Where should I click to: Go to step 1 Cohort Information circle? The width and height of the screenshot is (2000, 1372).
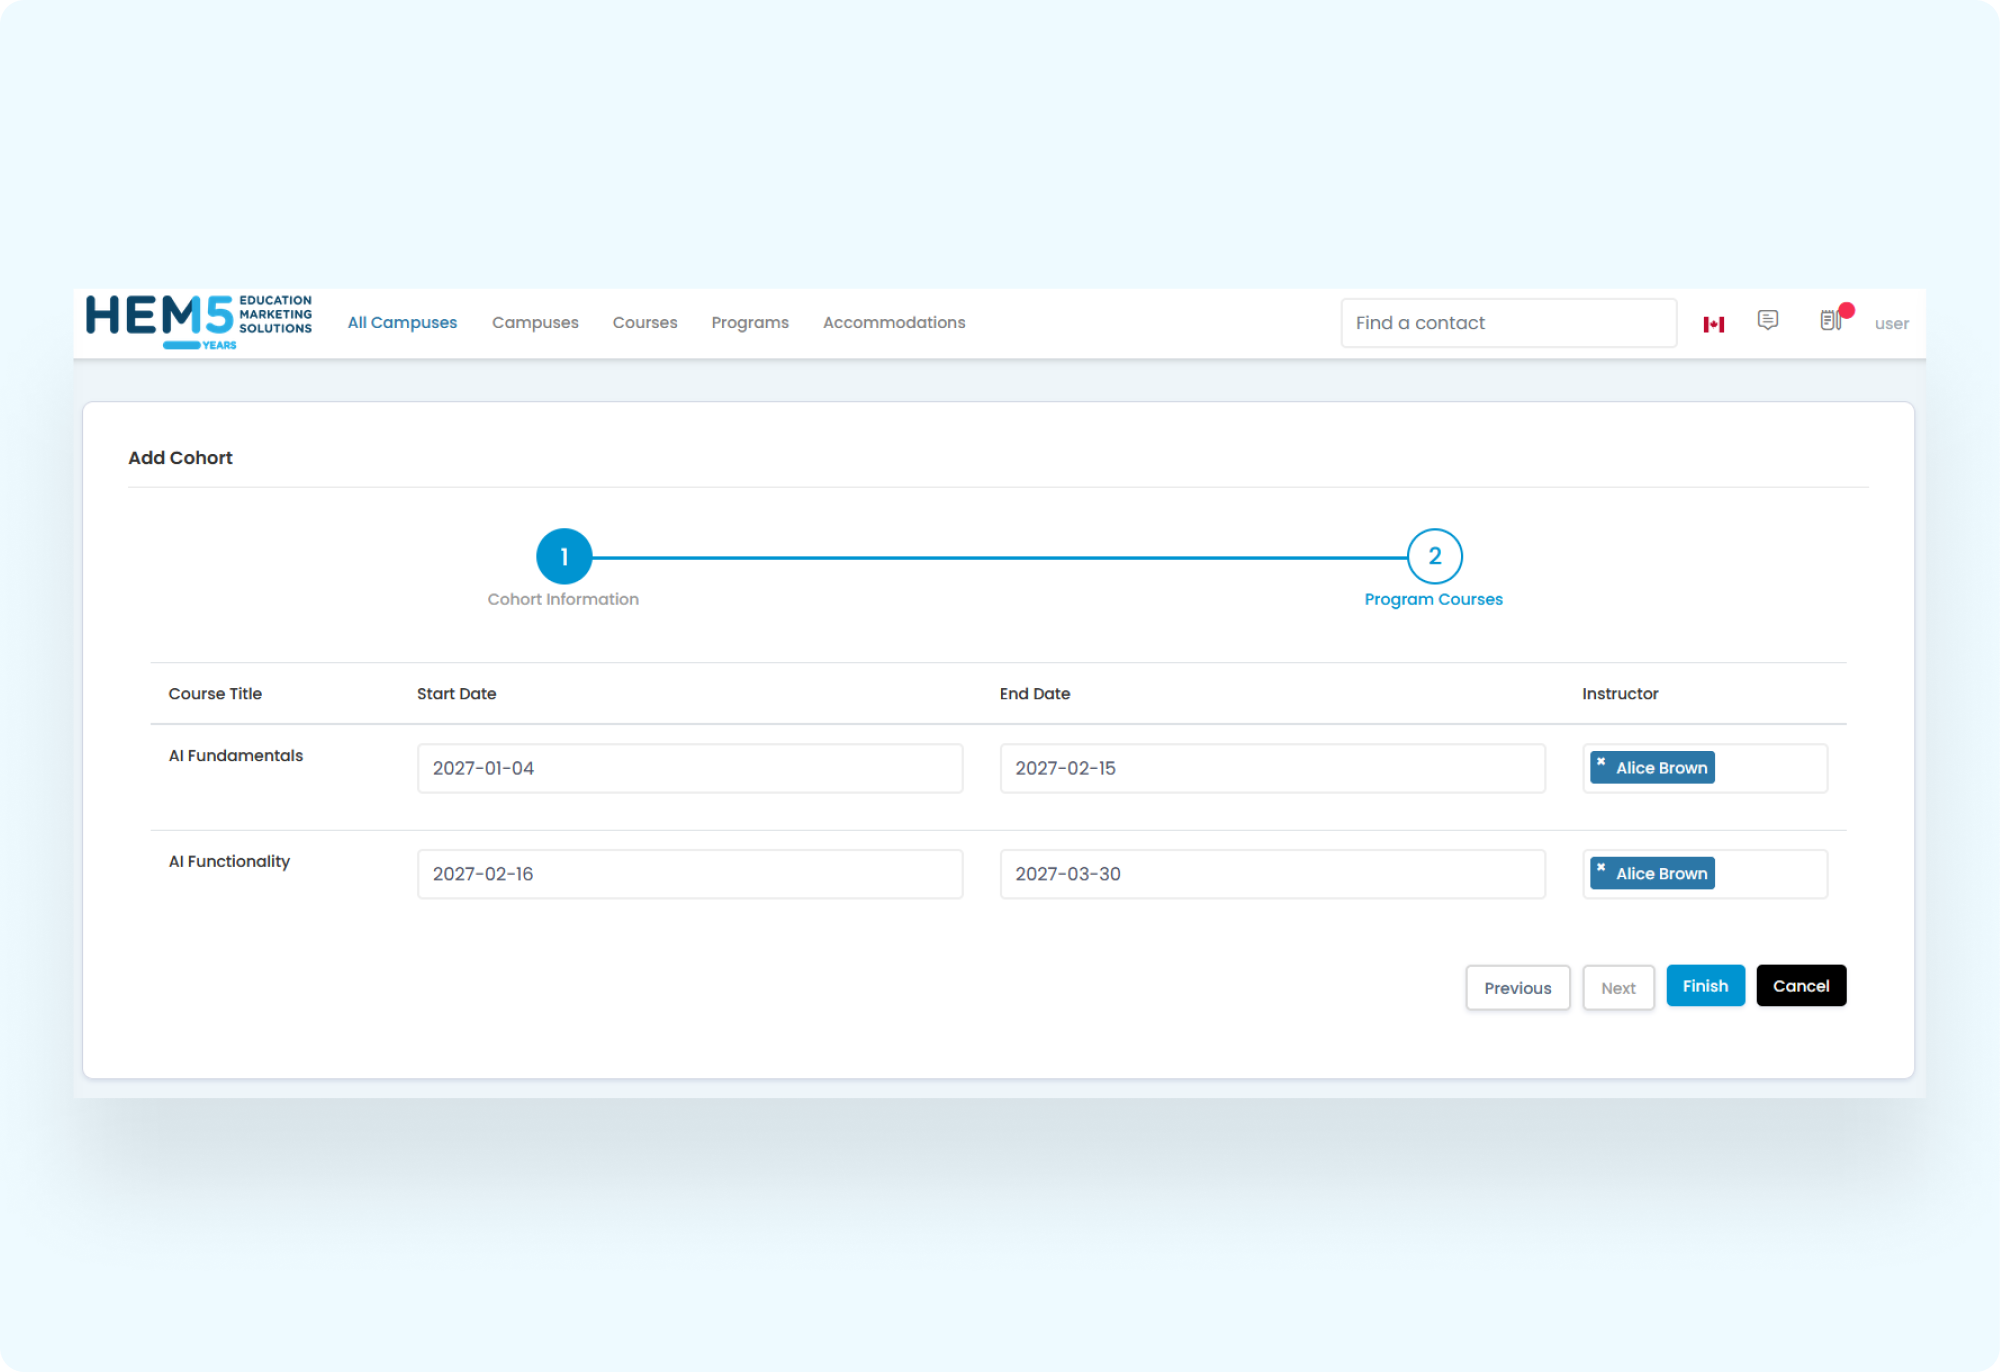pyautogui.click(x=564, y=556)
